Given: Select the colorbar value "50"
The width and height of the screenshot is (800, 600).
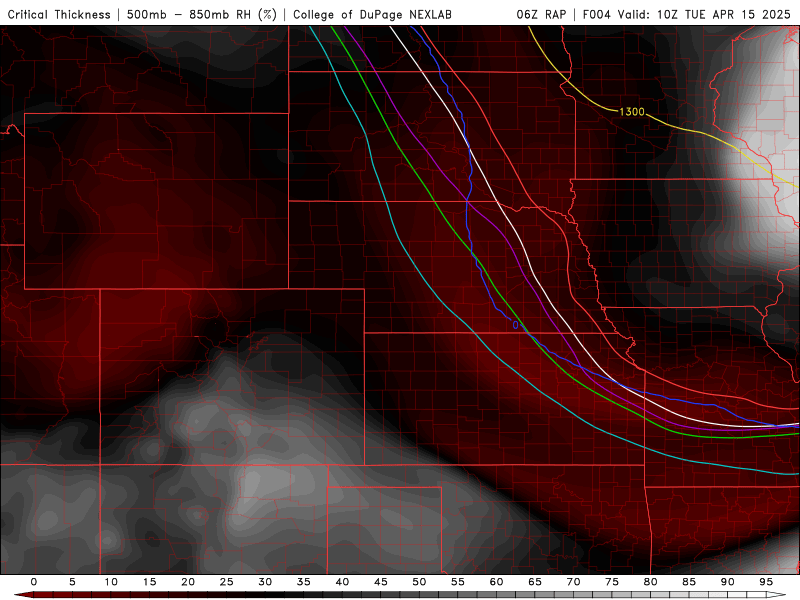Looking at the screenshot, I should coord(419,582).
